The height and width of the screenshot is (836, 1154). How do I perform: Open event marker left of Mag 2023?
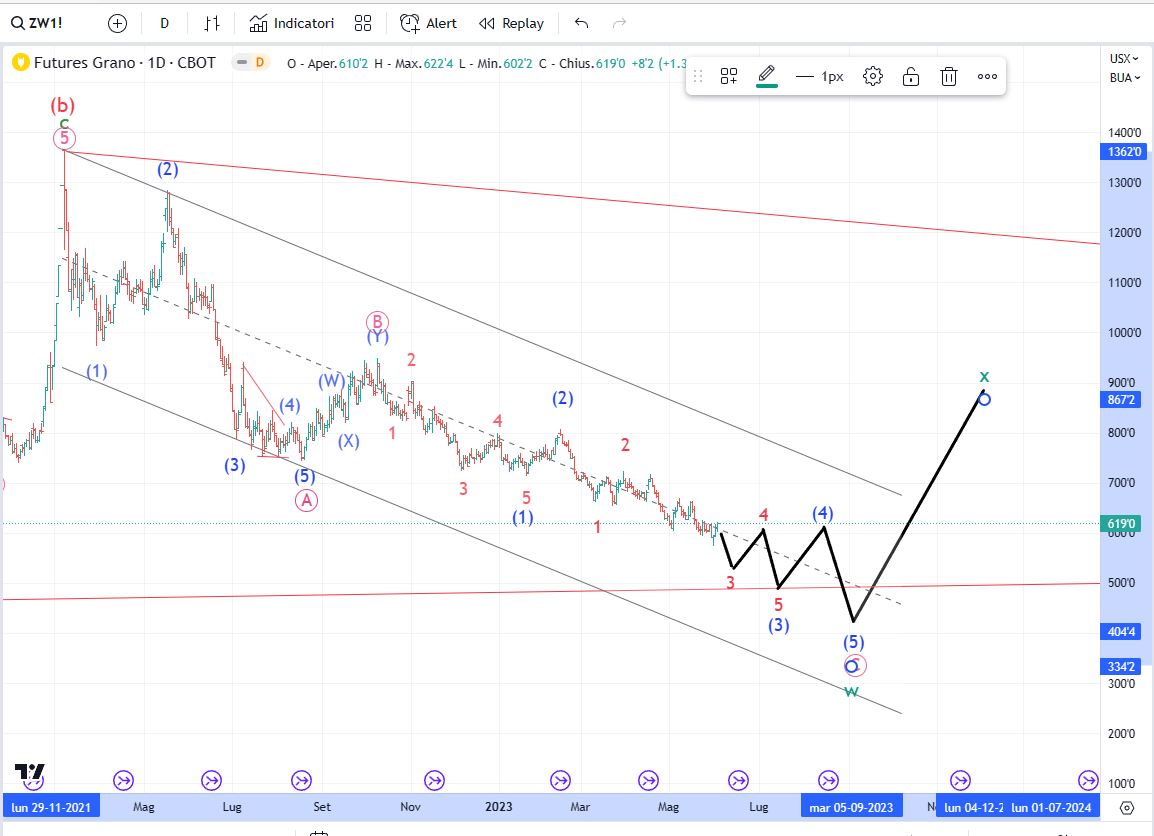[x=648, y=780]
